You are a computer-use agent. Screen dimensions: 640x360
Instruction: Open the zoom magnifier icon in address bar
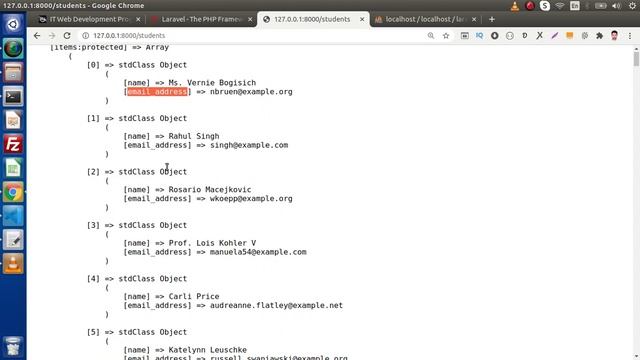click(x=431, y=36)
